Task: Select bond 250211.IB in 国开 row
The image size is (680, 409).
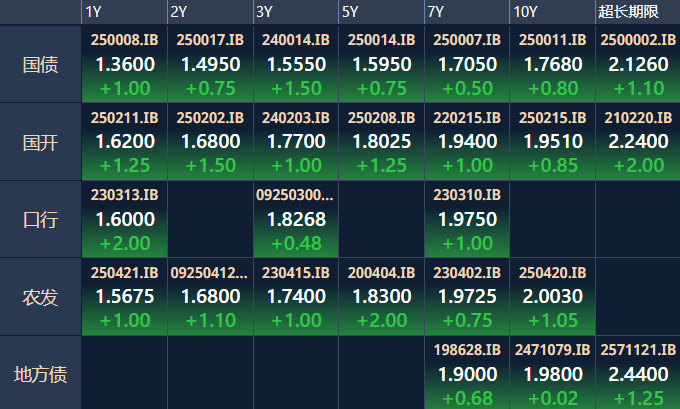Action: (124, 141)
